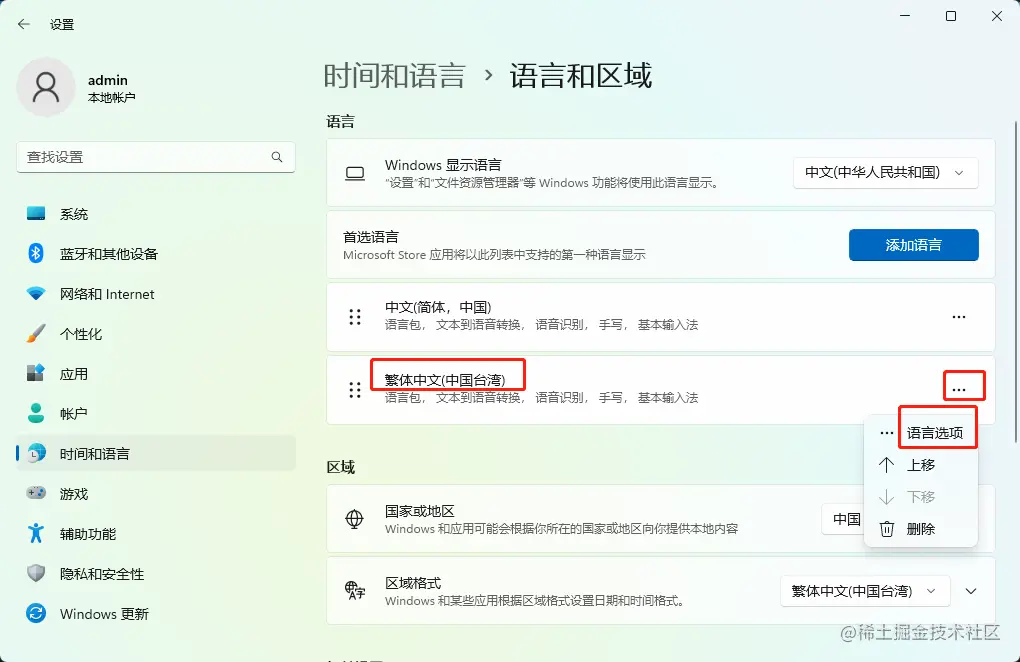
Task: Open 系统 settings category
Action: (156, 214)
